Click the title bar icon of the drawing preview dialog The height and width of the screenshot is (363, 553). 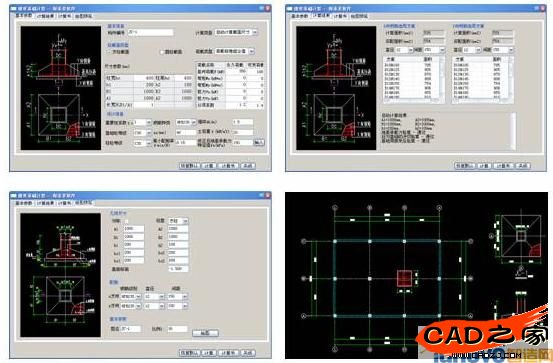(x=13, y=195)
